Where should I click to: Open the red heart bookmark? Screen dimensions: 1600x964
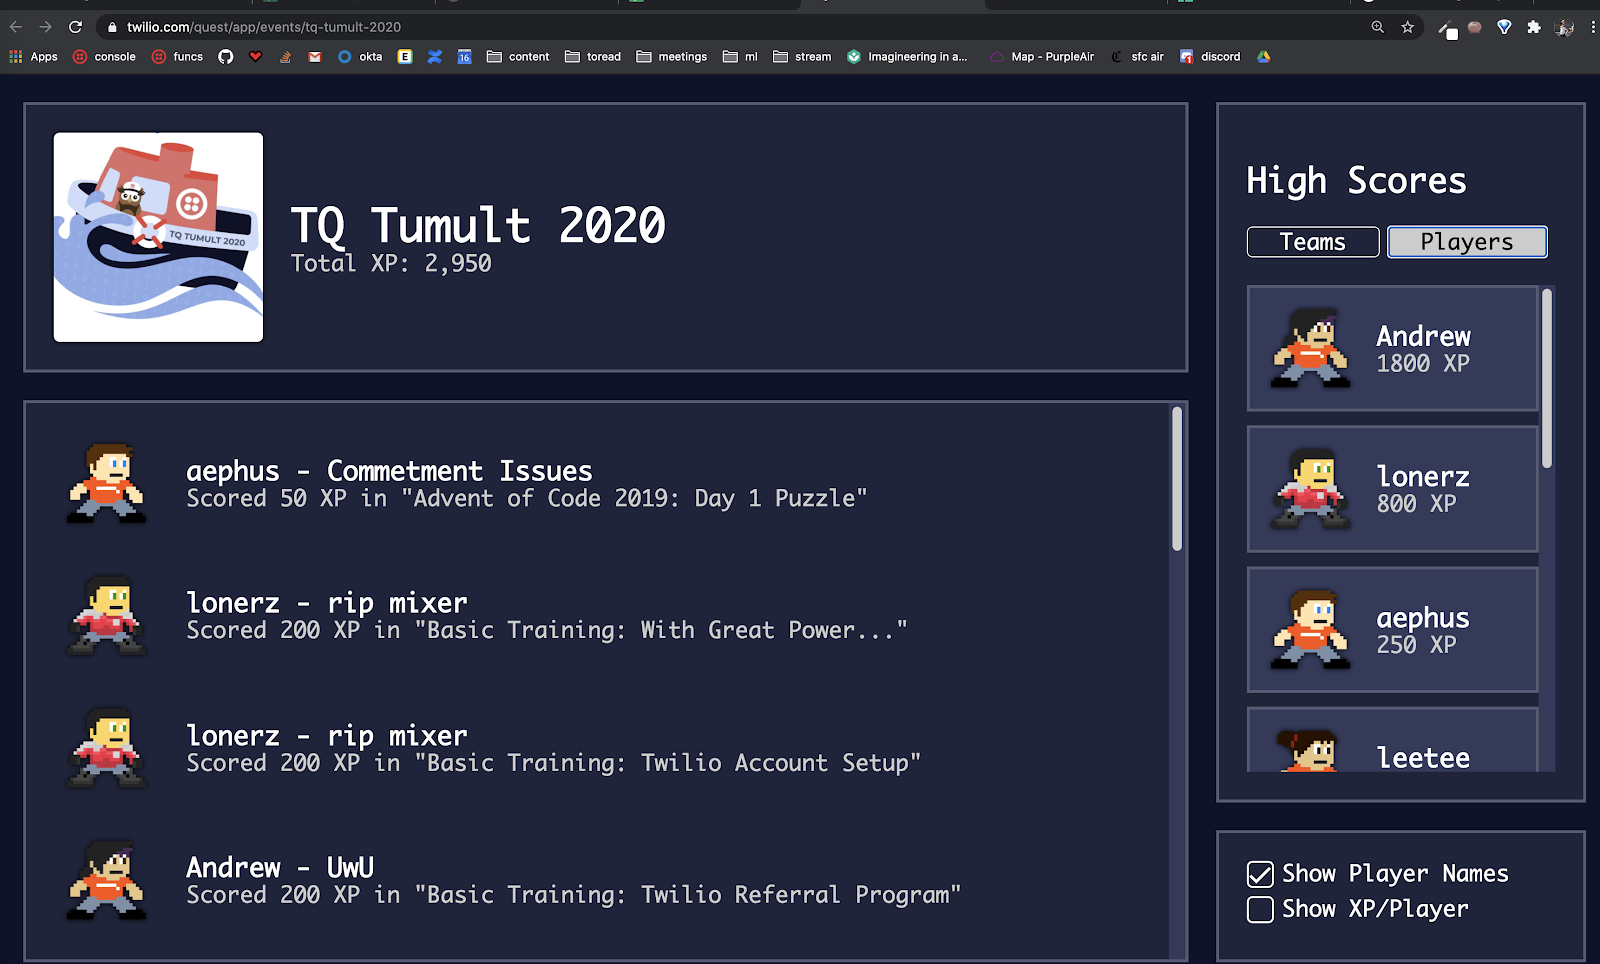click(256, 57)
